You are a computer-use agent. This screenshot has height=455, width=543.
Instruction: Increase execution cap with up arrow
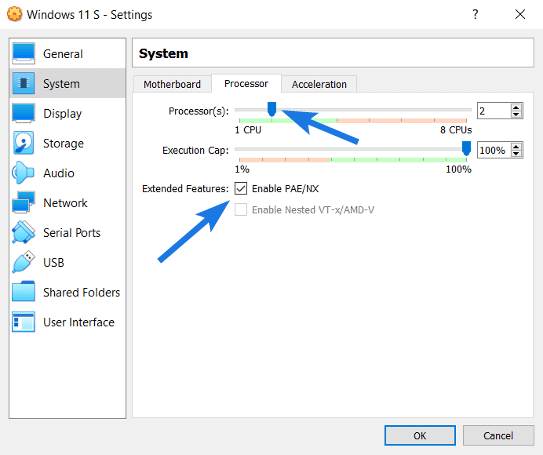[516, 146]
